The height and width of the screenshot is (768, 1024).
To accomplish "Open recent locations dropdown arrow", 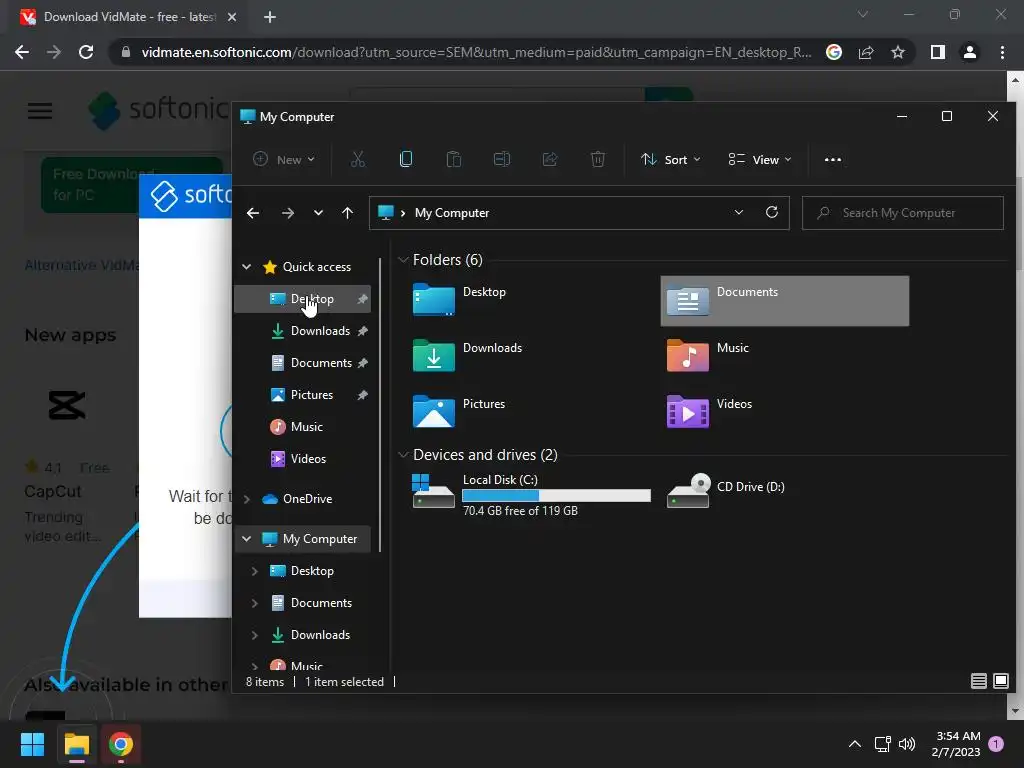I will (318, 213).
